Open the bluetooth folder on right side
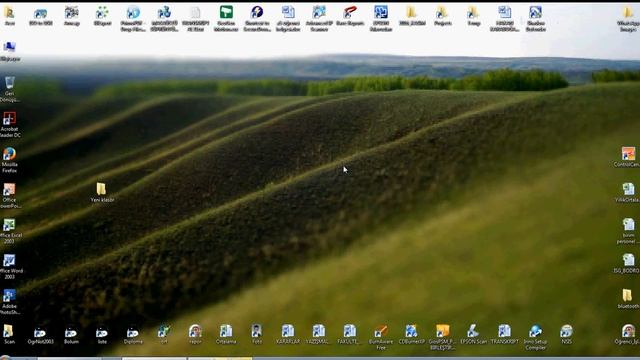The height and width of the screenshot is (360, 640). pyautogui.click(x=628, y=299)
